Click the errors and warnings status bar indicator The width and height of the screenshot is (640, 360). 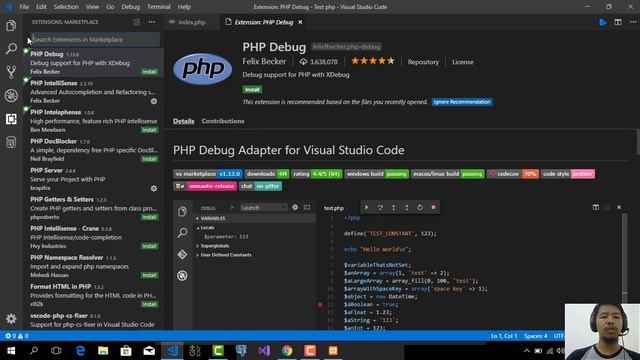point(17,336)
